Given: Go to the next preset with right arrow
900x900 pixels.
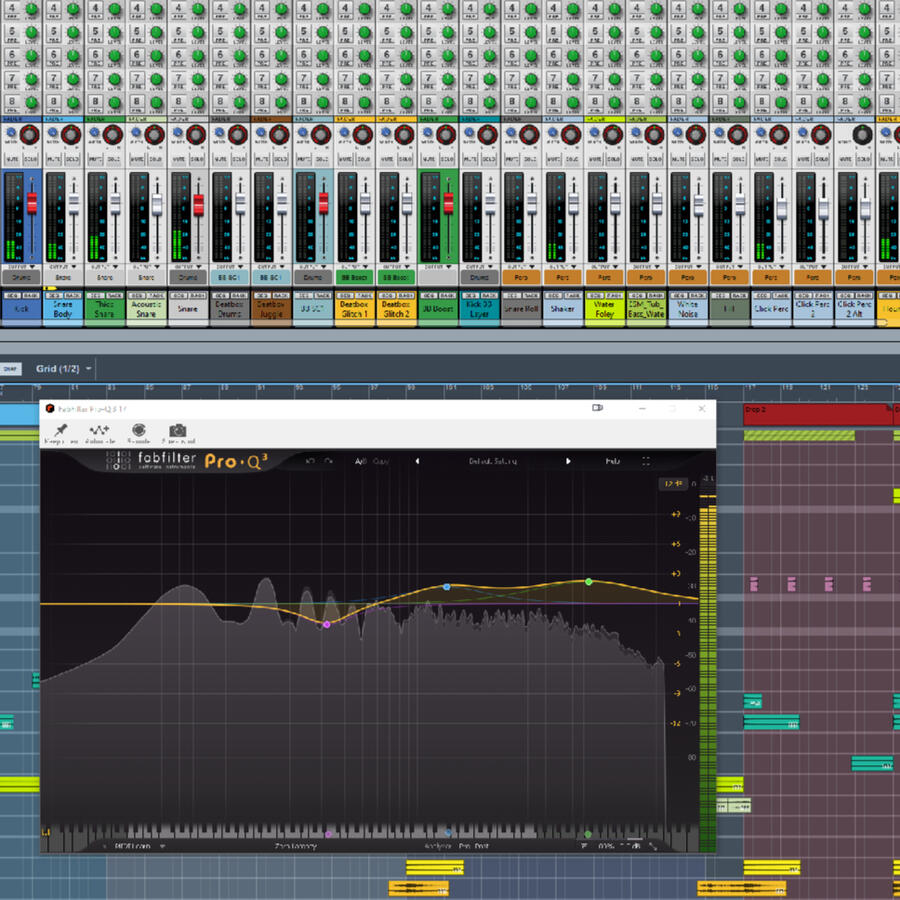Looking at the screenshot, I should point(568,461).
